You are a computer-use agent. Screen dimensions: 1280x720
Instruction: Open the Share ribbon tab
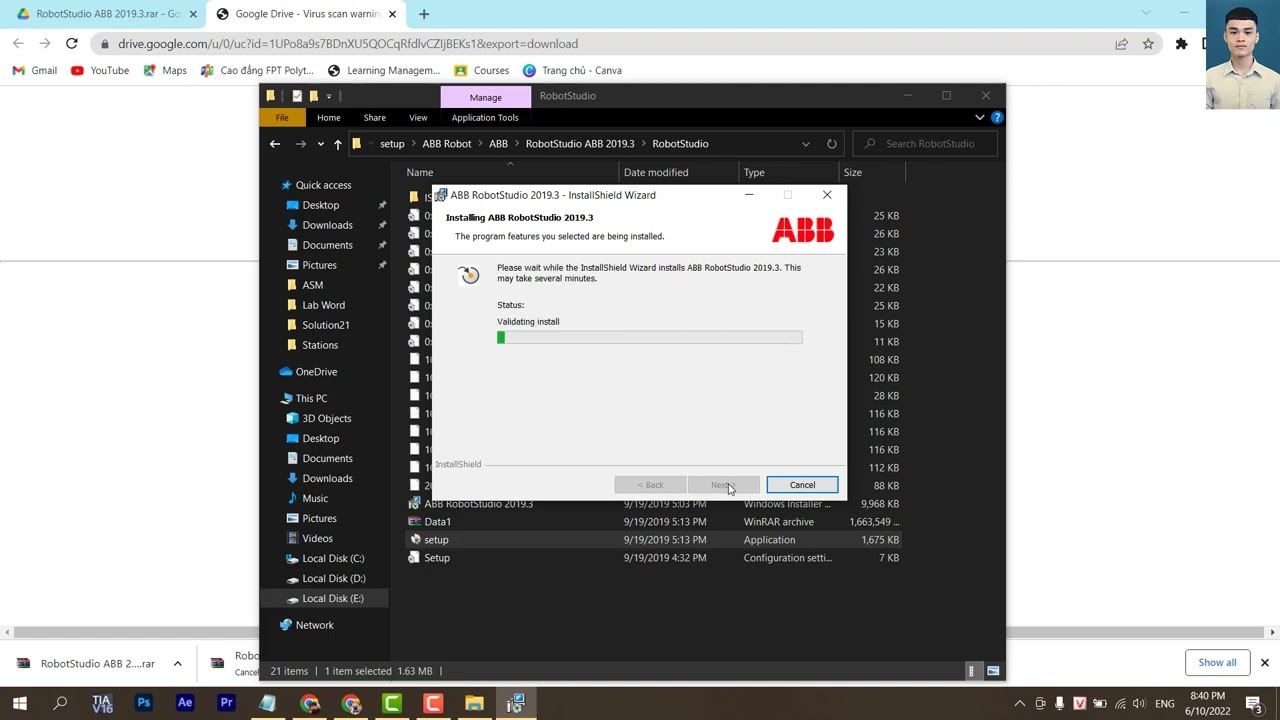[x=374, y=117]
